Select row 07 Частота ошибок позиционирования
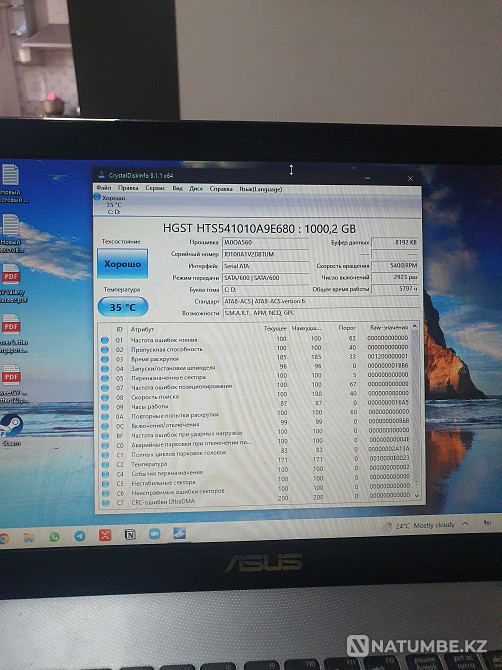Viewport: 502px width, 670px height. (x=255, y=387)
